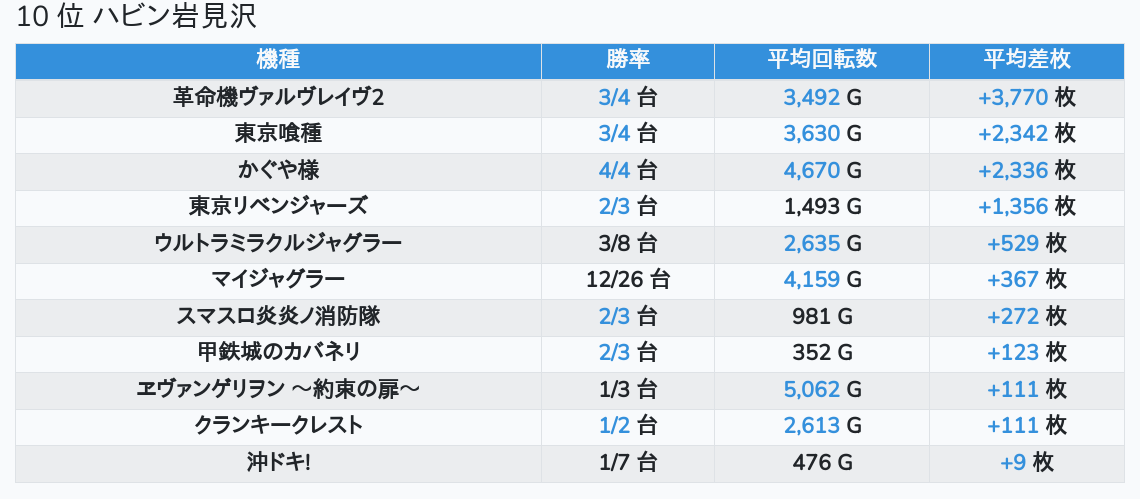
Task: Click the 機種 column header
Action: coord(278,60)
